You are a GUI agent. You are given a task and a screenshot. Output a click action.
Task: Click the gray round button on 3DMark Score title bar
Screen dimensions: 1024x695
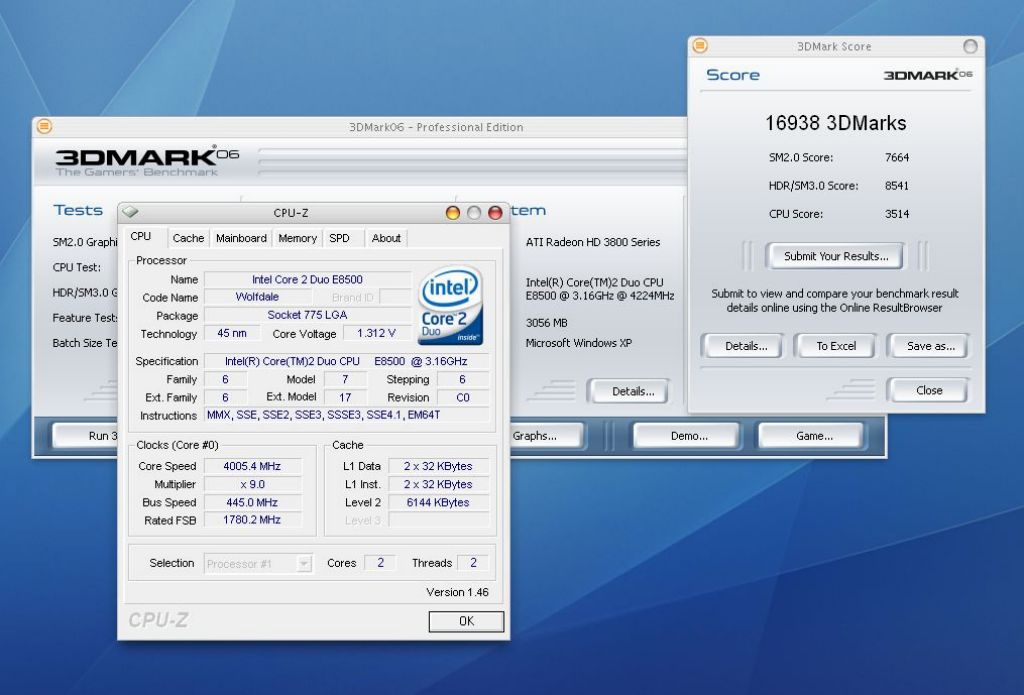(x=970, y=46)
